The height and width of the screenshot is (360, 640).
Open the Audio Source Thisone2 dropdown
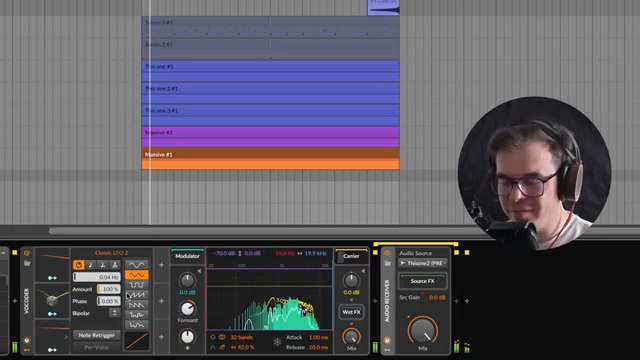422,263
